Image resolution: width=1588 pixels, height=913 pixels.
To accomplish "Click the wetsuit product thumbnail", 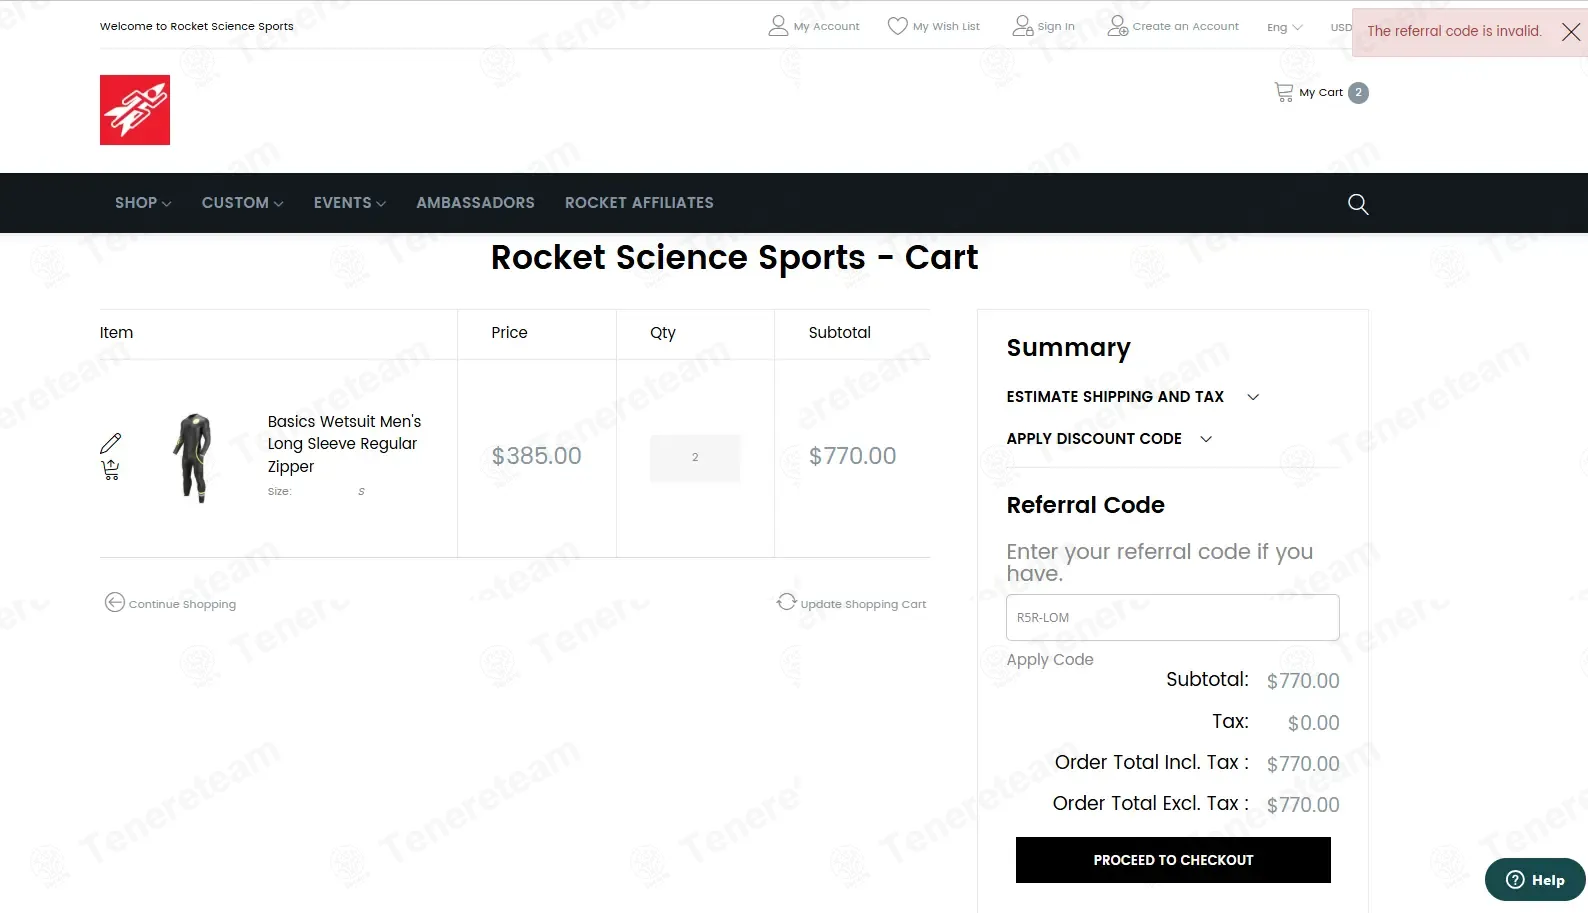I will click(x=192, y=457).
